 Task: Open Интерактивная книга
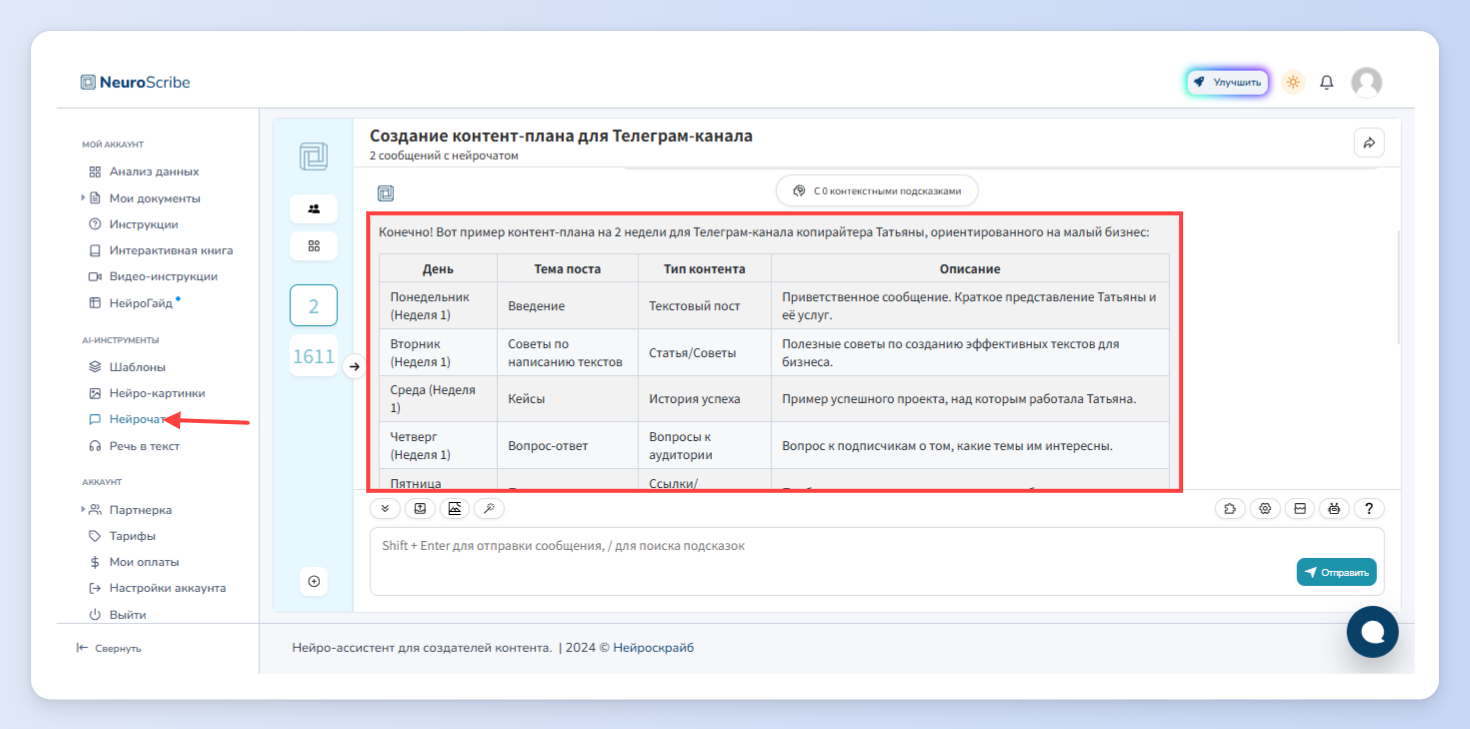click(x=171, y=250)
